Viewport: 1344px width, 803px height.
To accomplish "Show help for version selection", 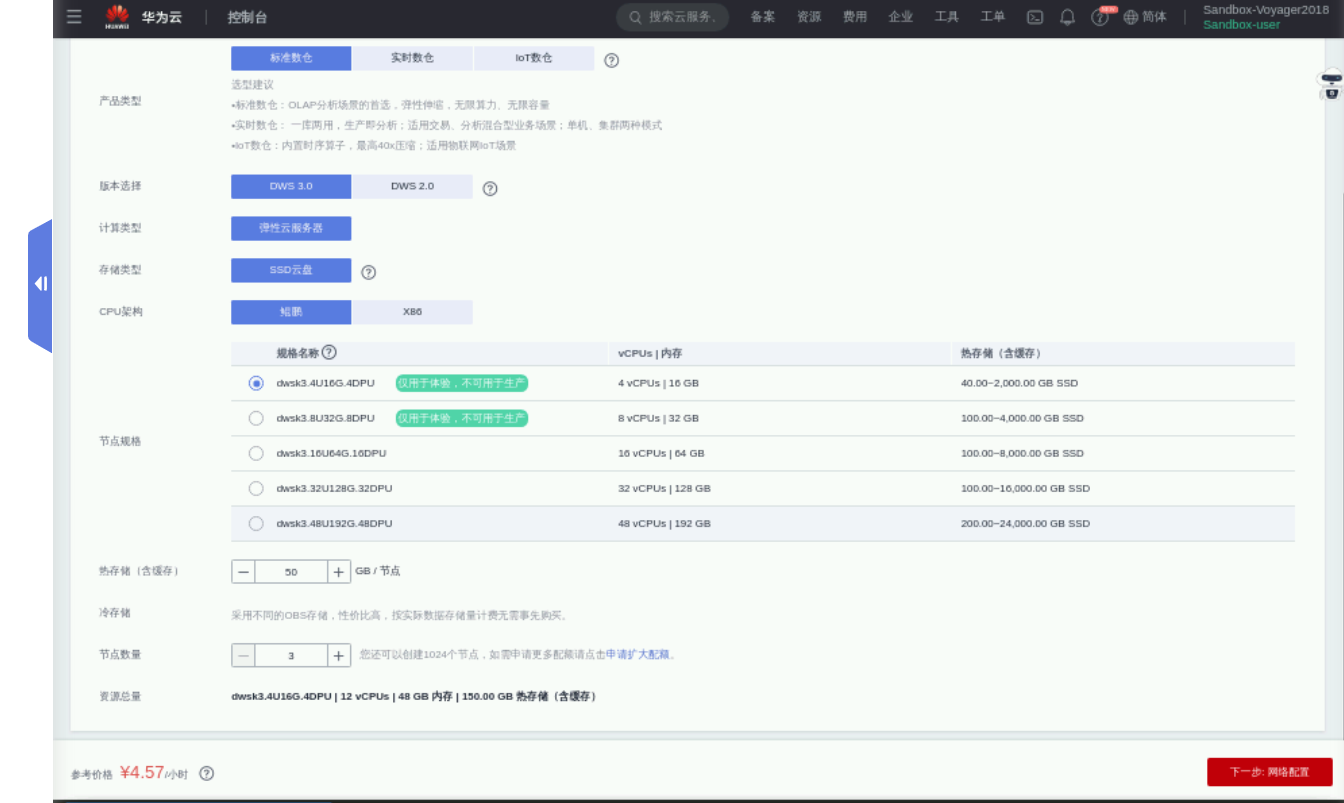I will click(x=490, y=188).
